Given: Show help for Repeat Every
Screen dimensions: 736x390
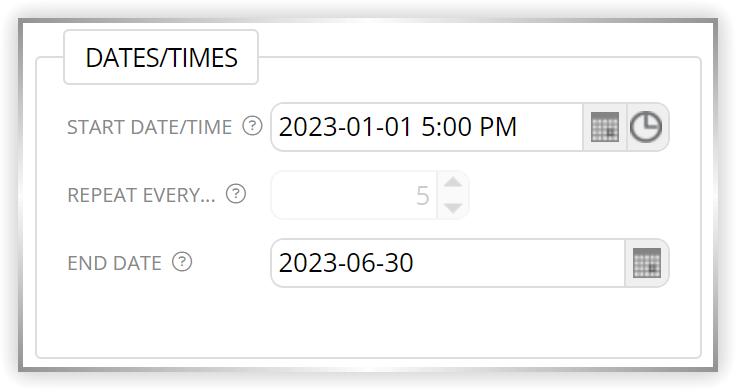Looking at the screenshot, I should pos(236,194).
